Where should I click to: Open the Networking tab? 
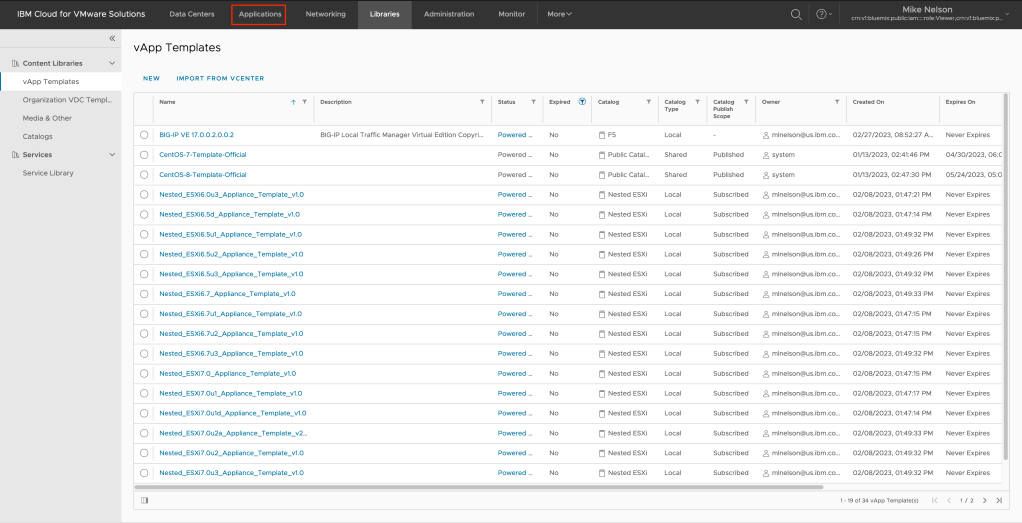(x=325, y=14)
